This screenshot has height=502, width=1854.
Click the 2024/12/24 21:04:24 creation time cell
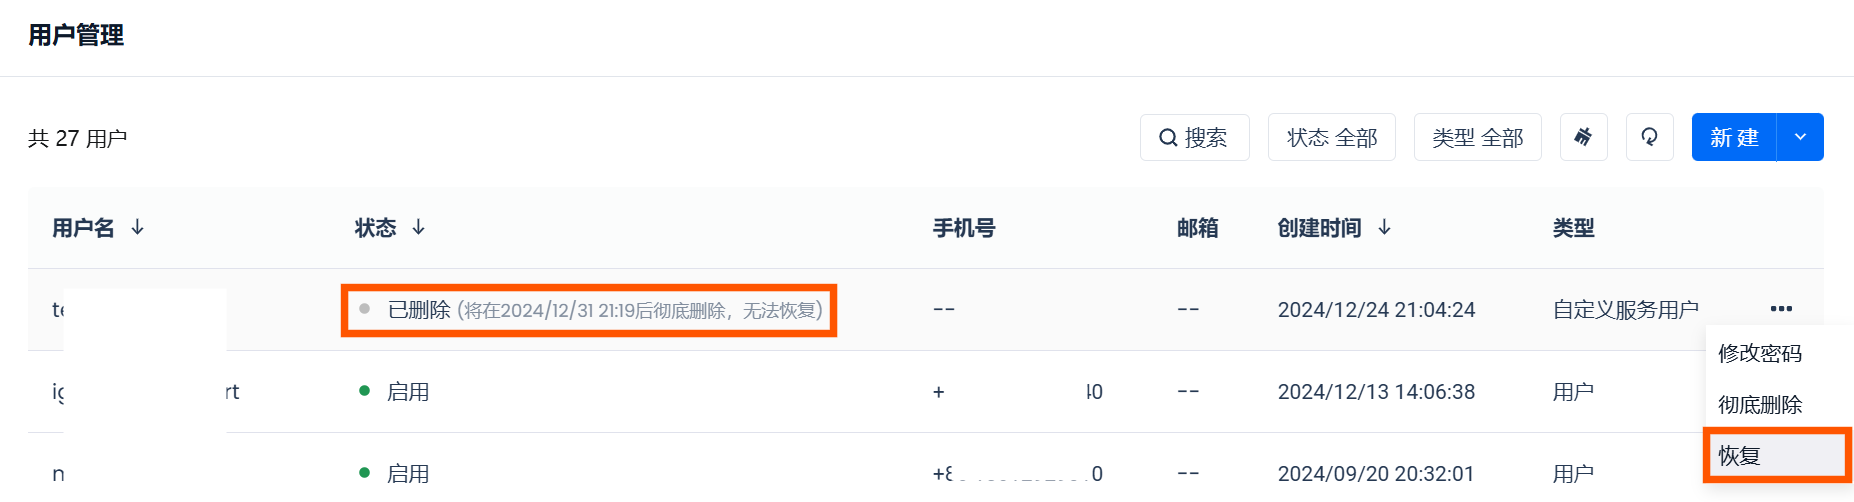(1376, 310)
